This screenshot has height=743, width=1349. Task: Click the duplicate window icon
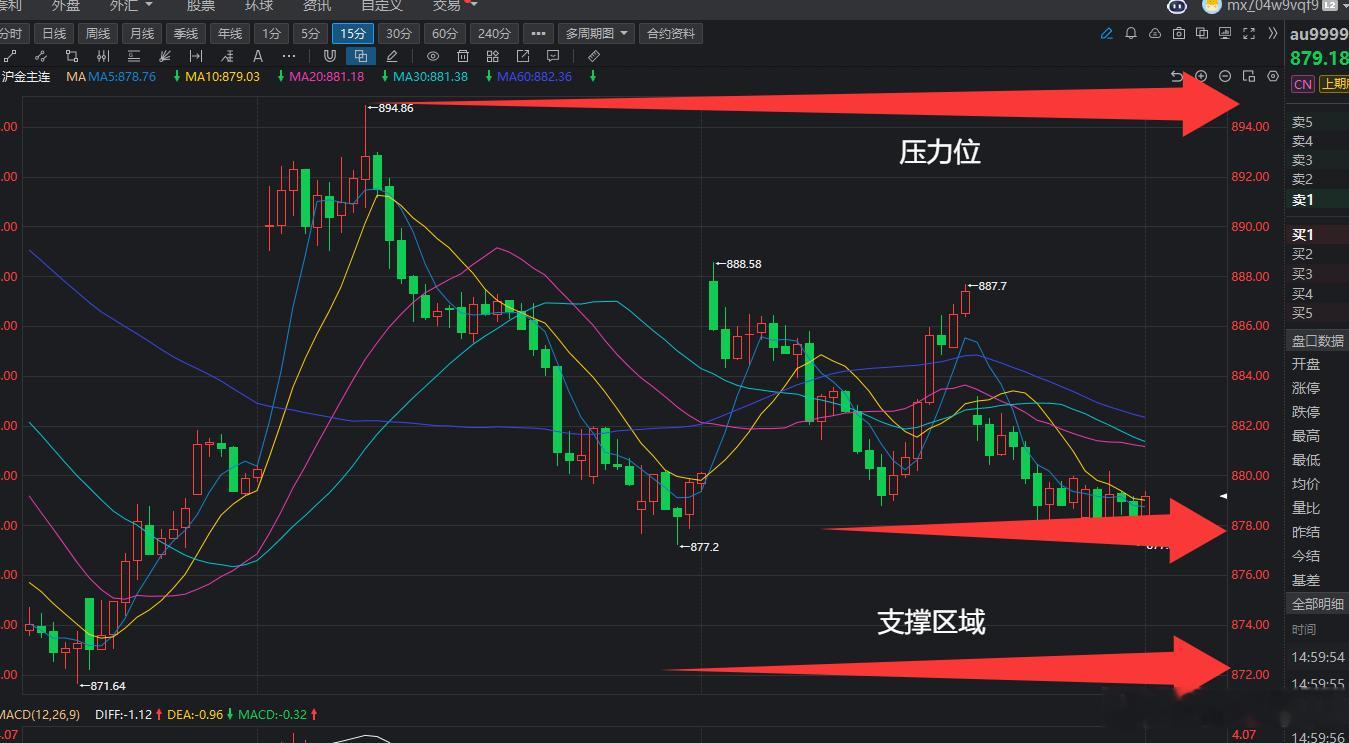coord(1202,33)
